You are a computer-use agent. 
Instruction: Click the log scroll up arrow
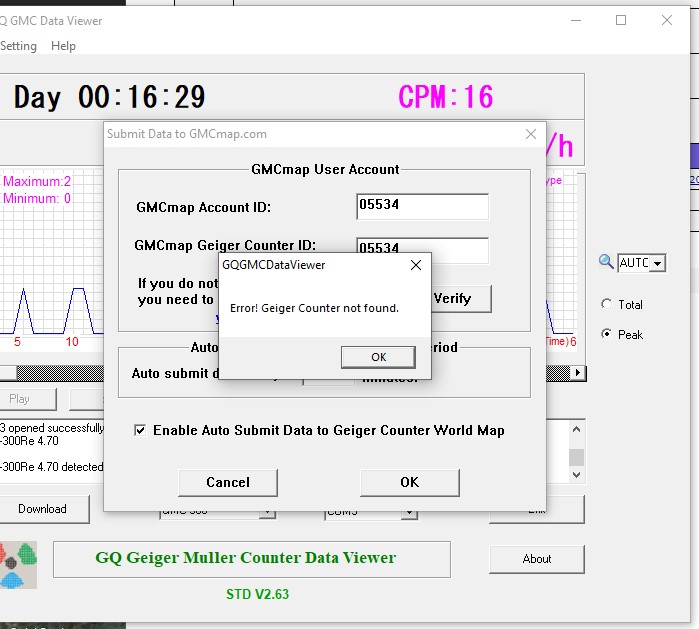pyautogui.click(x=576, y=429)
